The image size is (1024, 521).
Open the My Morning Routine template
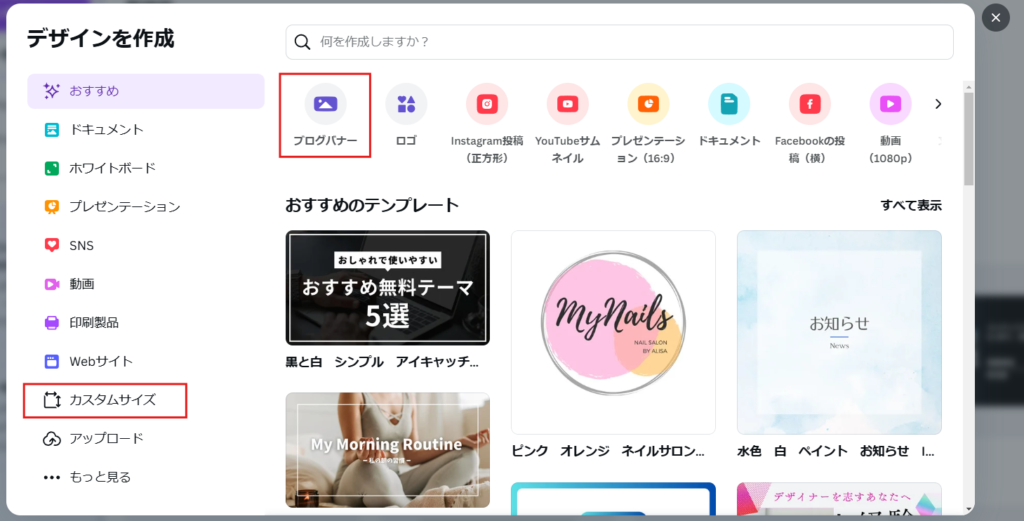point(387,450)
